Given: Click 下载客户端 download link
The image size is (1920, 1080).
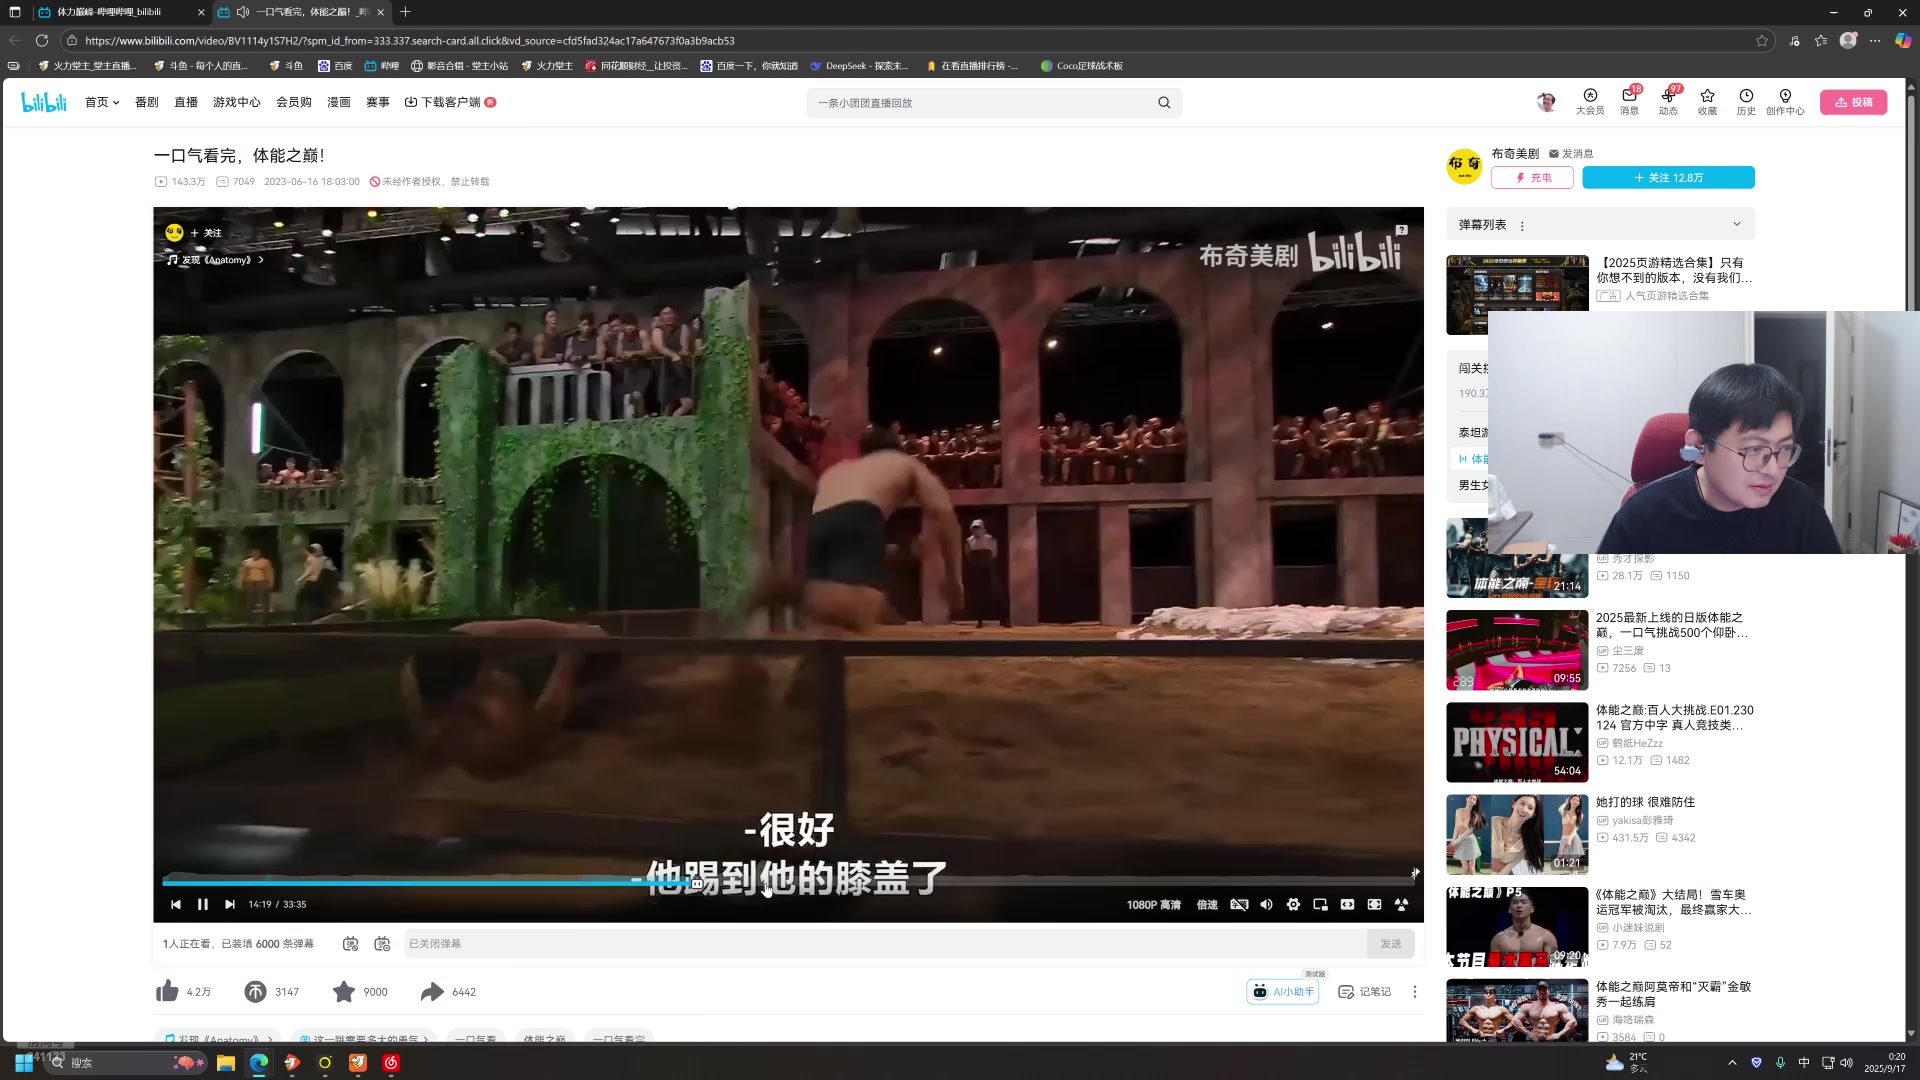Looking at the screenshot, I should tap(450, 102).
